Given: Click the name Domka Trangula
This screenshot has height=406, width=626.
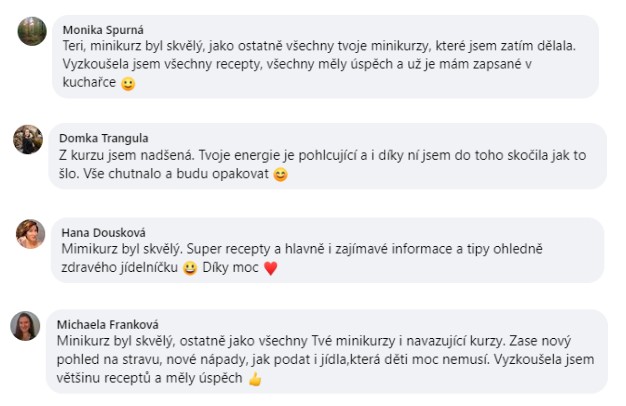Looking at the screenshot, I should click(105, 137).
